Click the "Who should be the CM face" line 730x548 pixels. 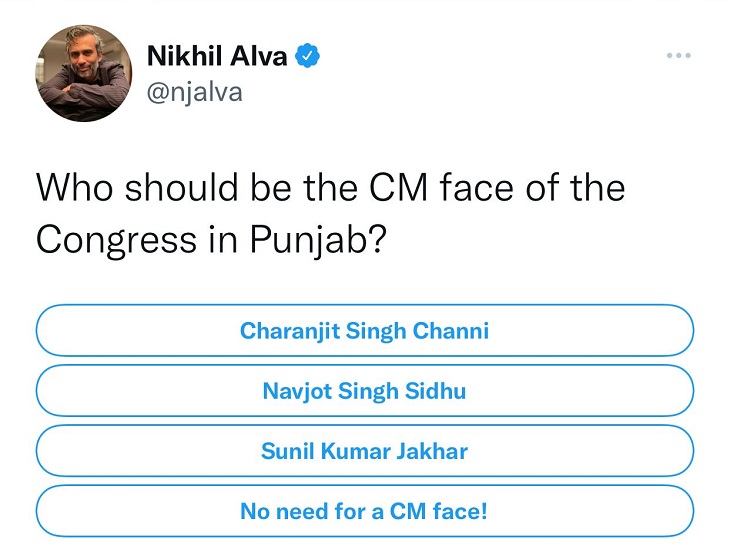[x=330, y=188]
